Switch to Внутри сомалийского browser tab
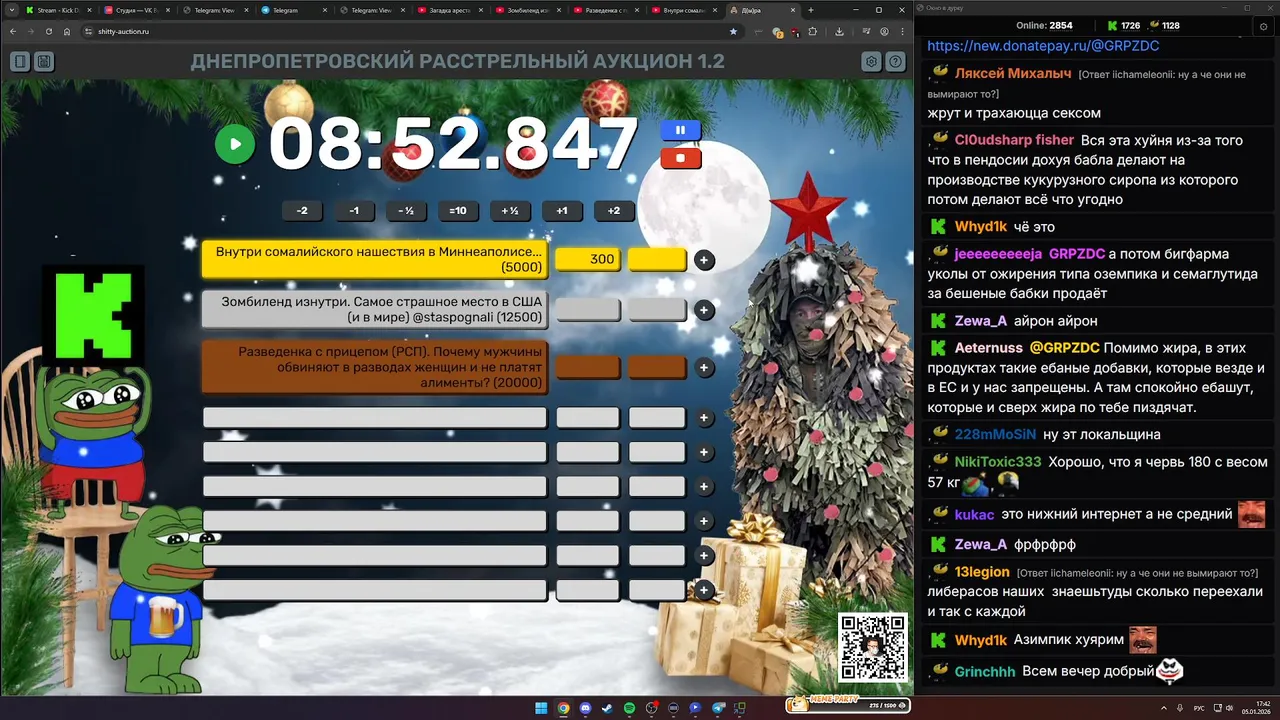Viewport: 1280px width, 720px height. 686,10
